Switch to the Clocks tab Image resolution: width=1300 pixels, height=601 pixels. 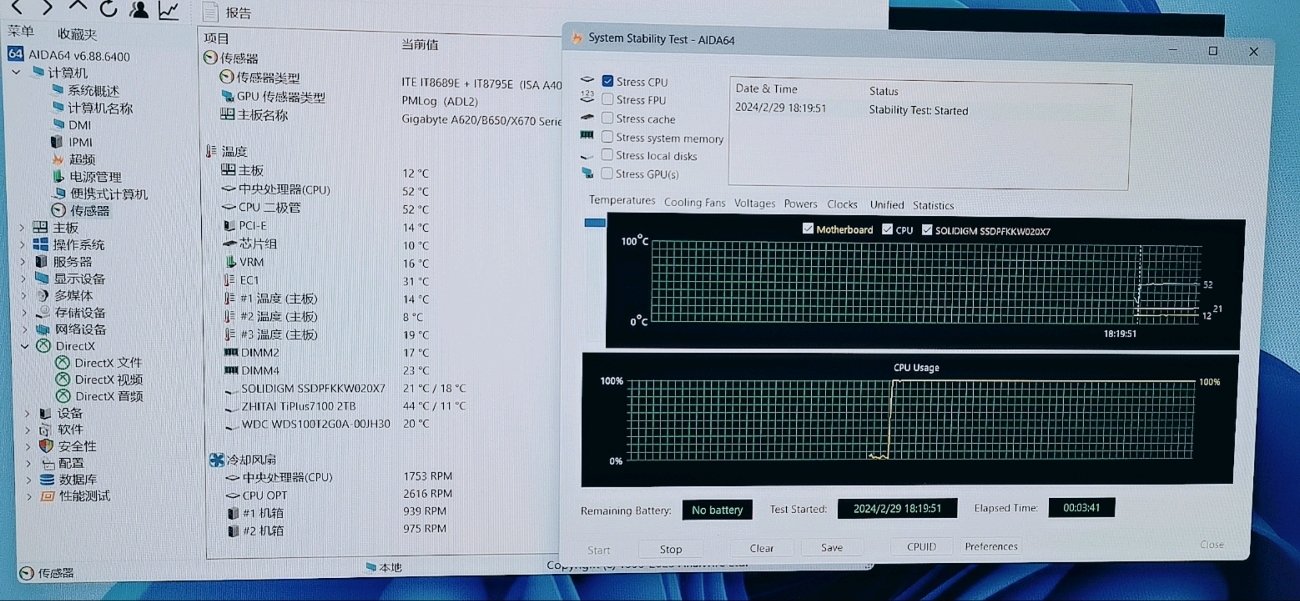842,204
